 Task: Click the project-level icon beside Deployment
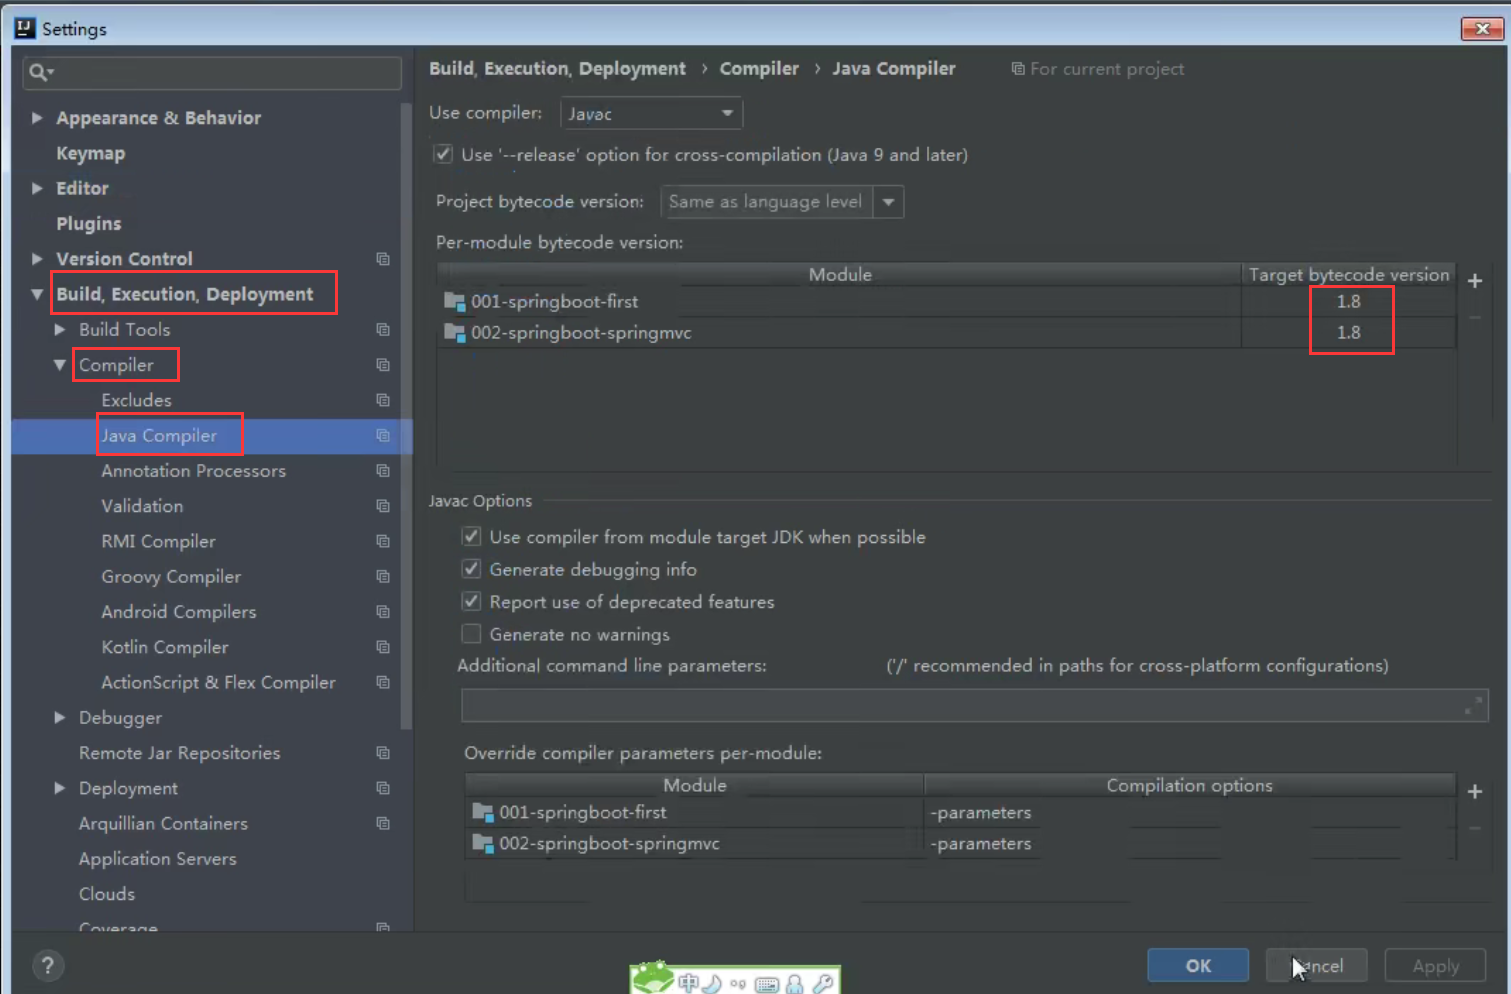click(383, 788)
